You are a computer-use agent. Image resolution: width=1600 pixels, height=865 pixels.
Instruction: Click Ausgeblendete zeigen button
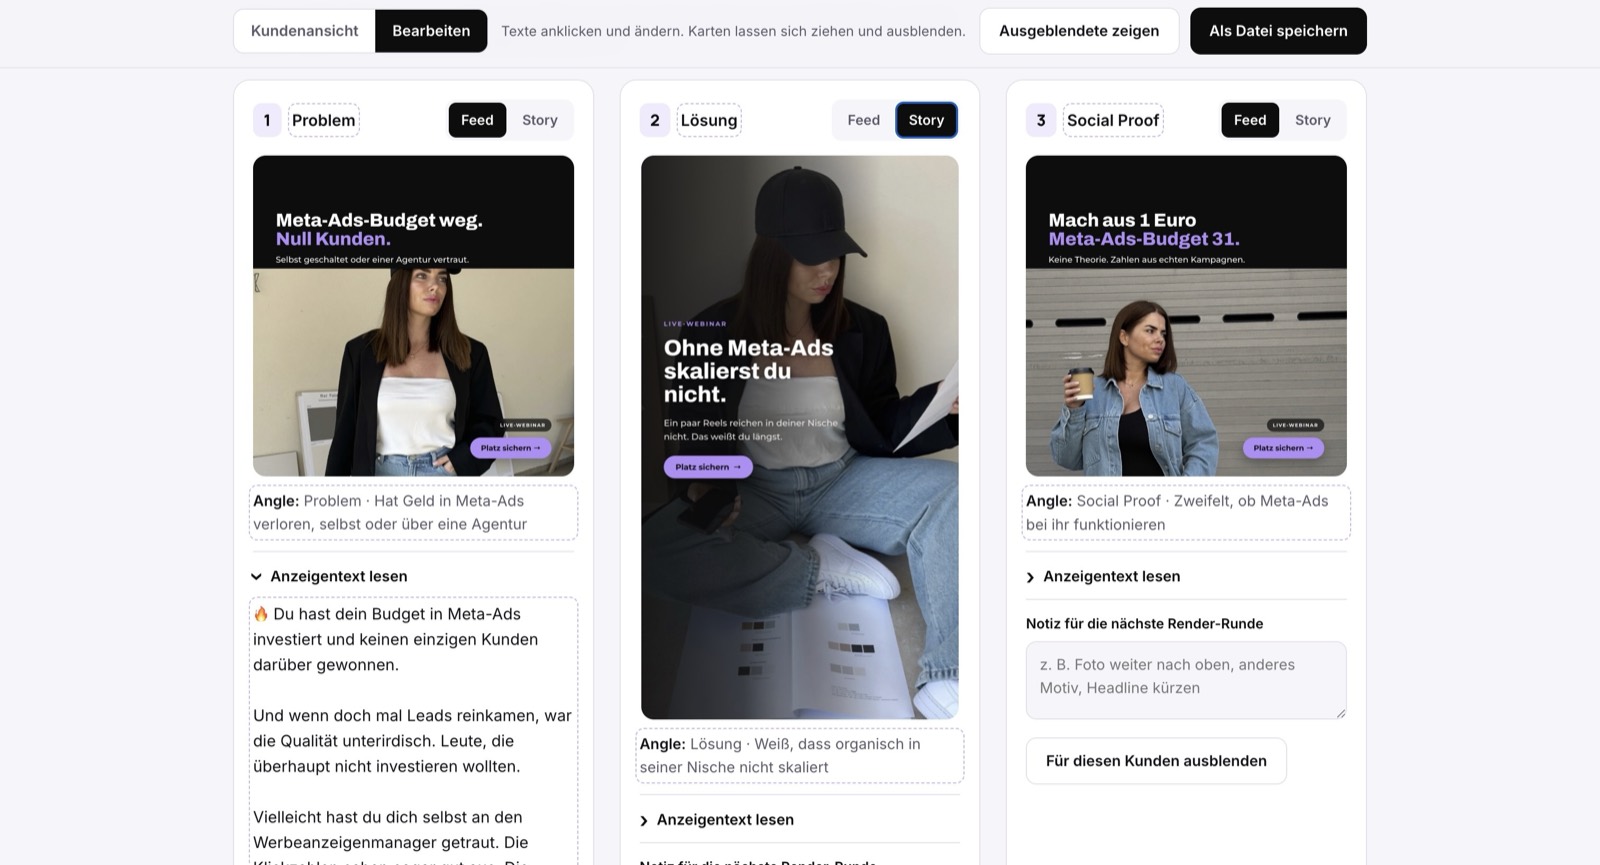1079,31
